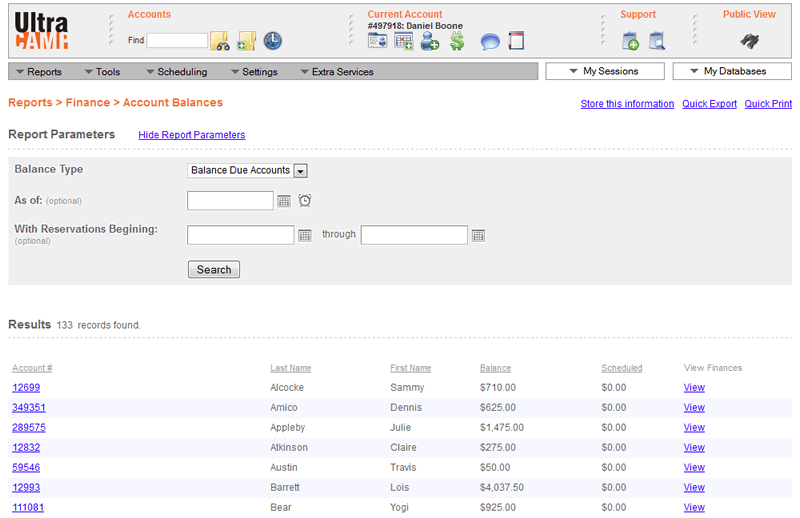Click the blue speech bubble icon
The width and height of the screenshot is (800, 518).
pyautogui.click(x=489, y=41)
